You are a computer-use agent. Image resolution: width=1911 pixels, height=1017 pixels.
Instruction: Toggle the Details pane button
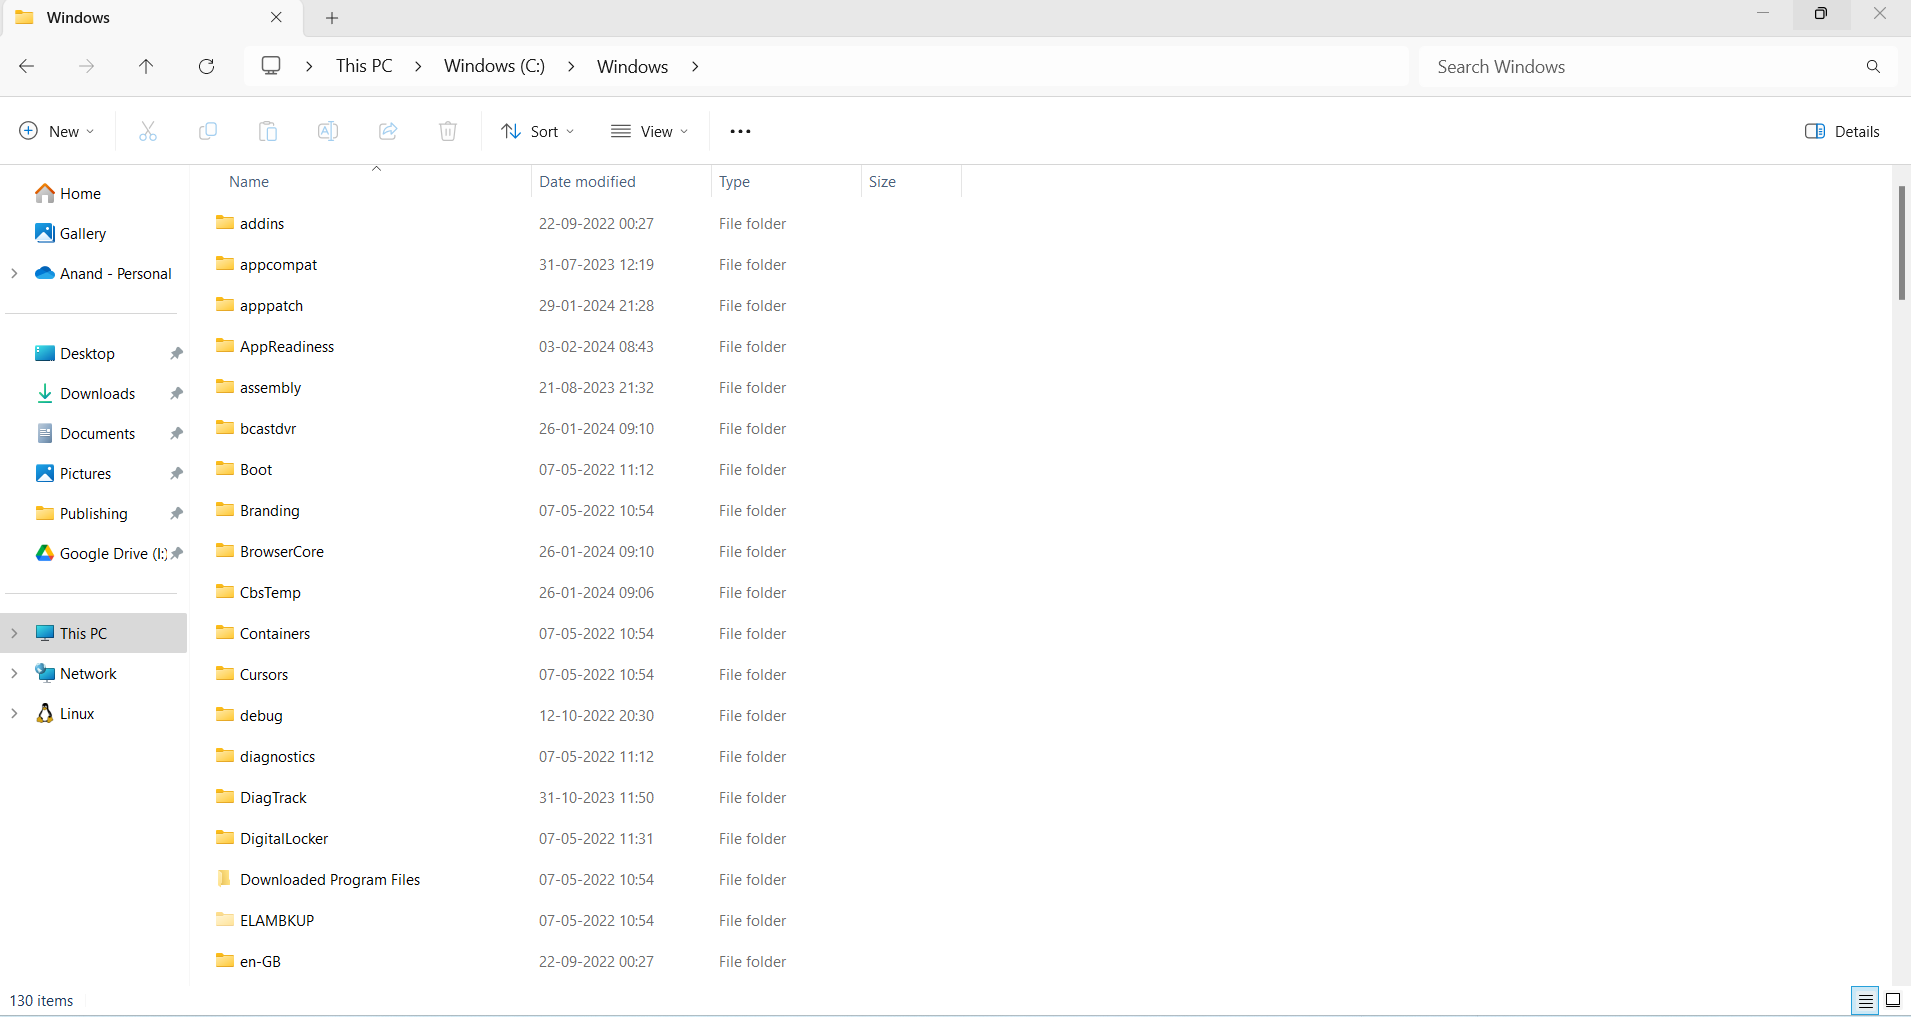[1842, 131]
